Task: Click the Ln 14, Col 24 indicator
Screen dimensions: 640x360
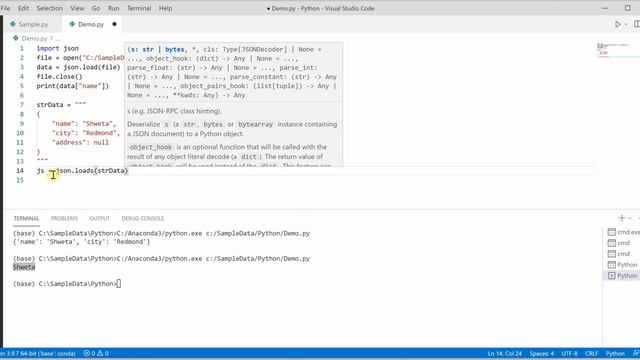Action: [504, 353]
